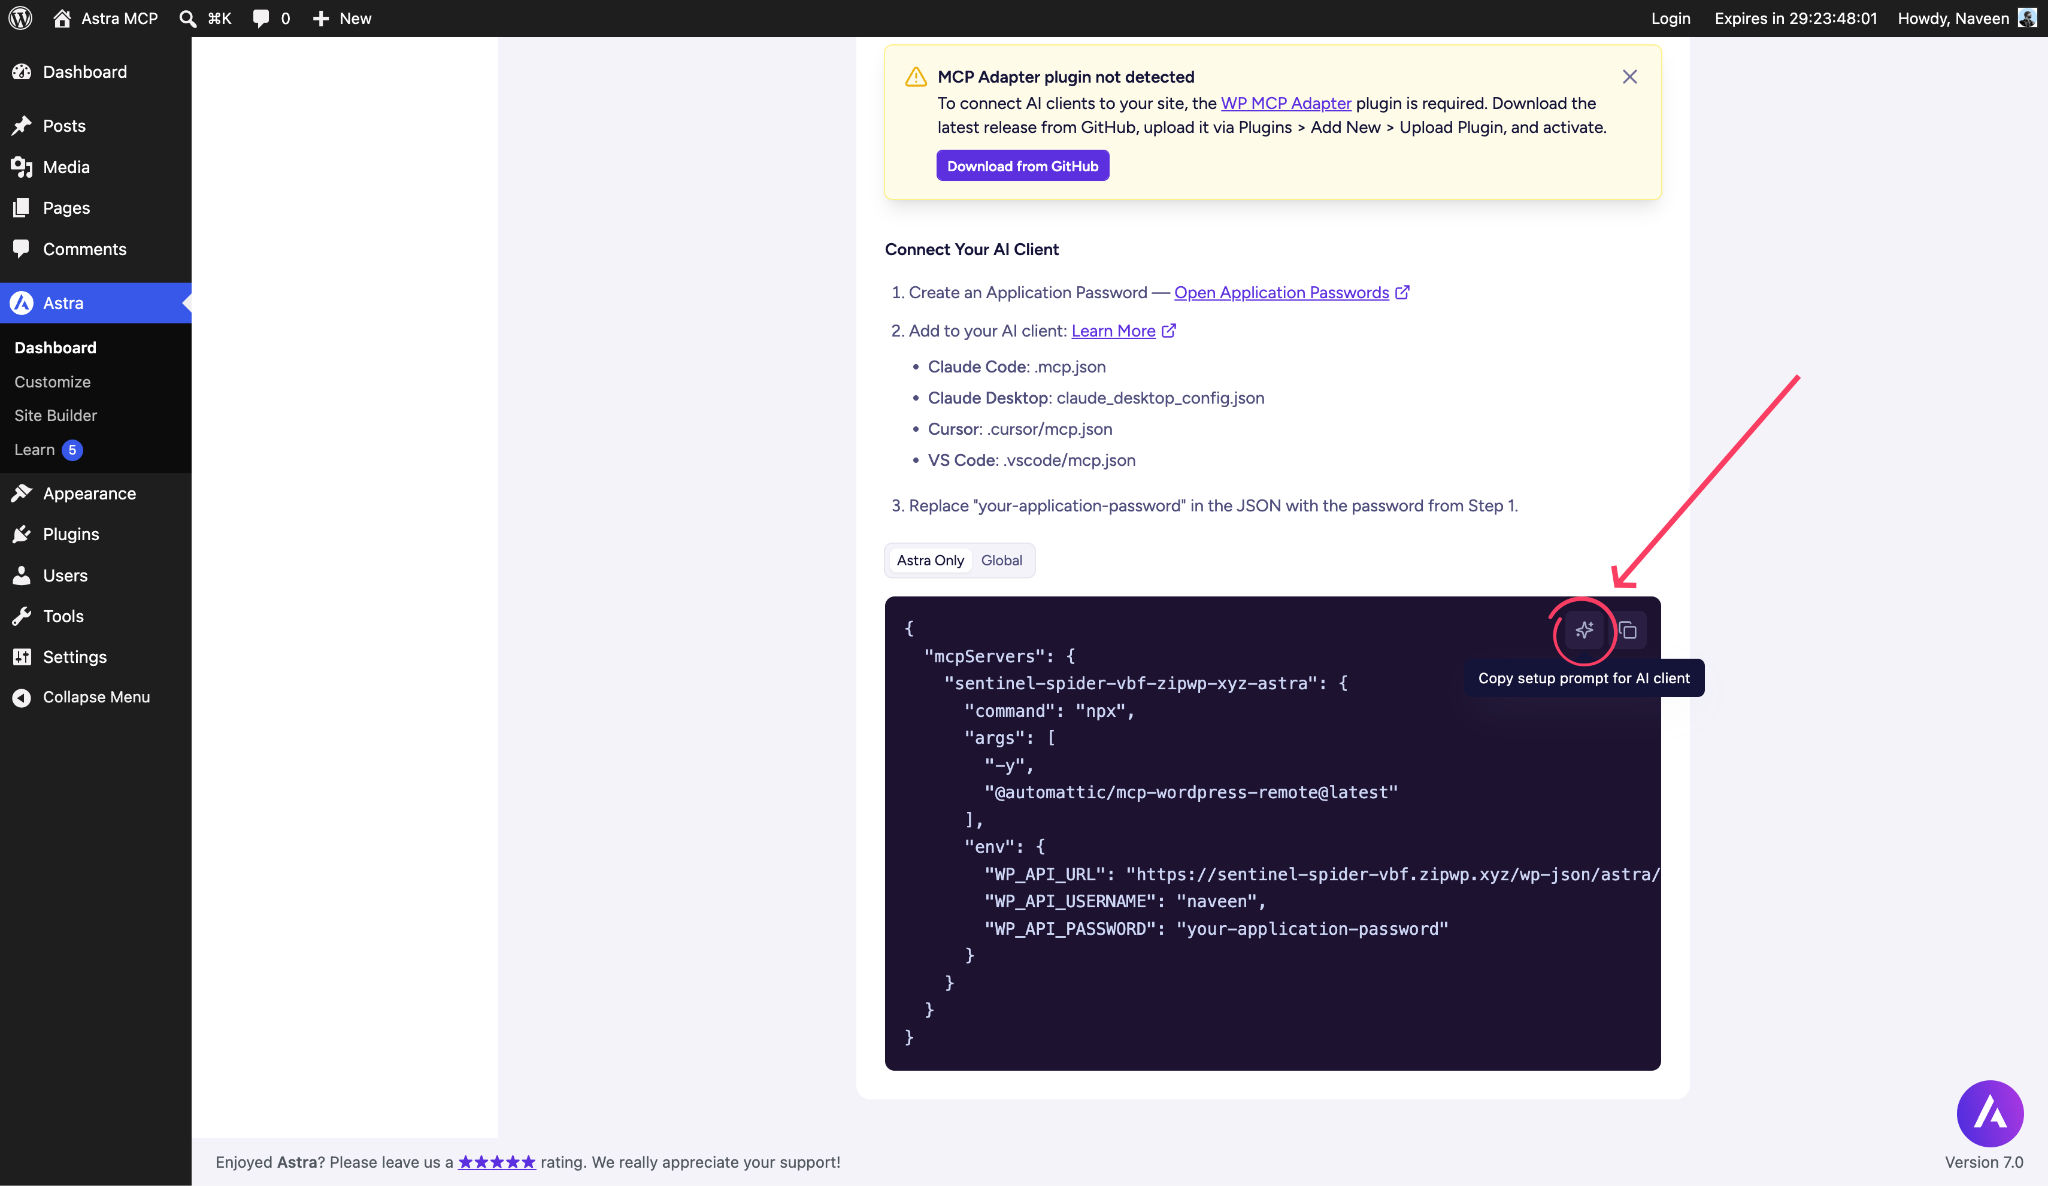Click the WP_API_PASSWORD line in the code block

pyautogui.click(x=1216, y=929)
